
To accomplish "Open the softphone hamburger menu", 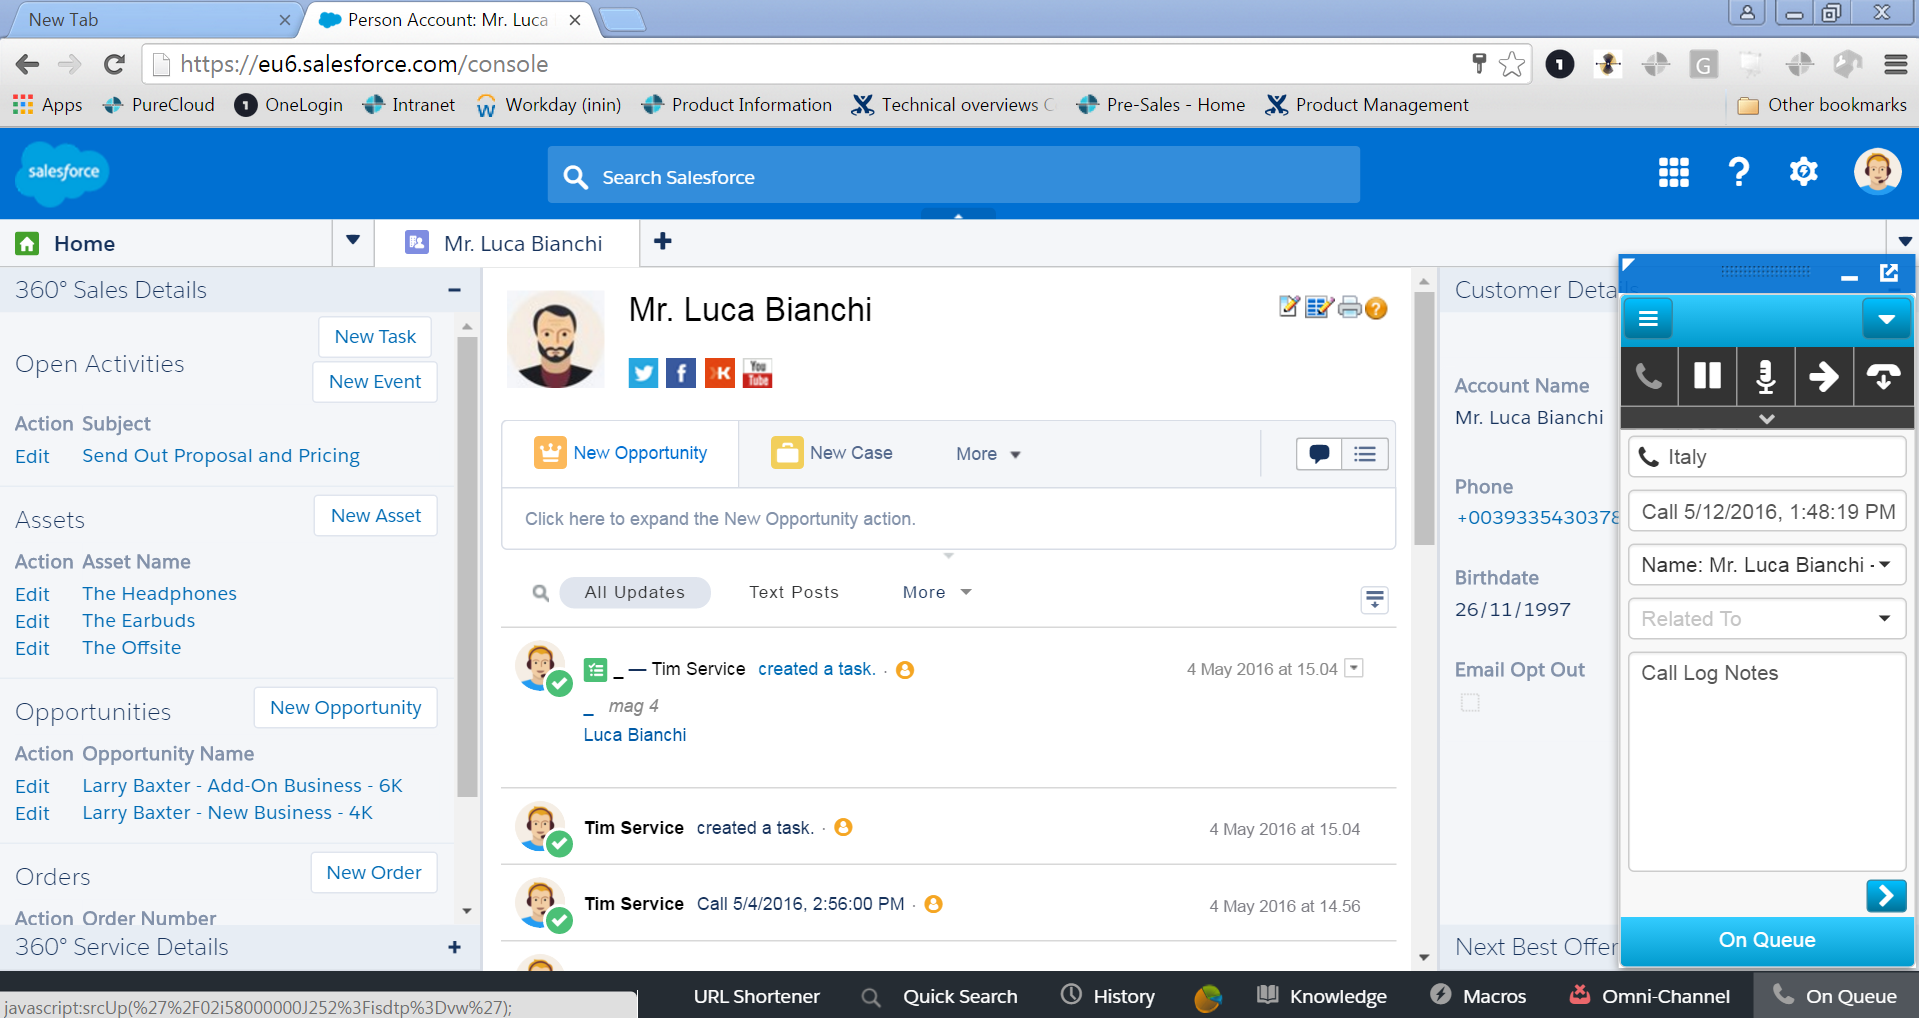I will (x=1649, y=319).
